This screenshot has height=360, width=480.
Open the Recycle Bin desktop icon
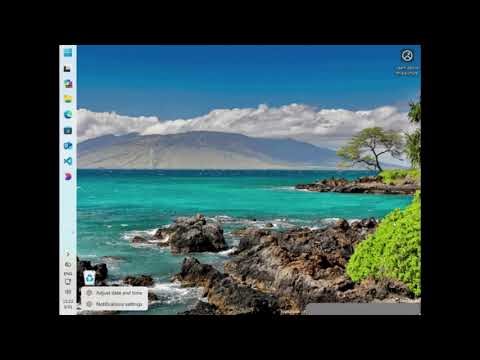tap(89, 278)
